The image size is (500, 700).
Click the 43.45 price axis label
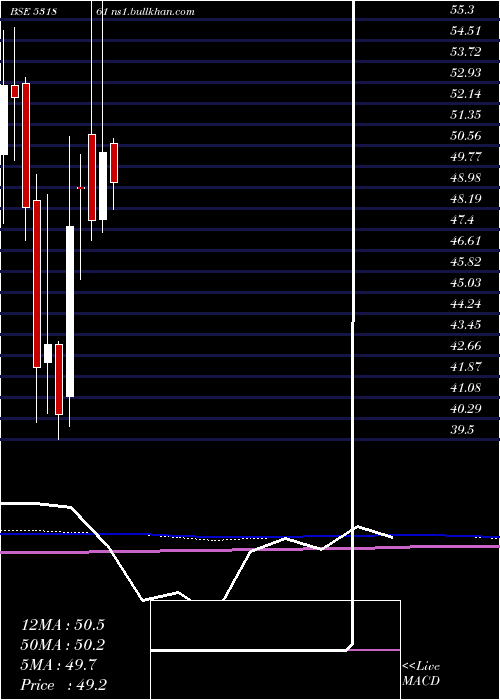coord(465,325)
